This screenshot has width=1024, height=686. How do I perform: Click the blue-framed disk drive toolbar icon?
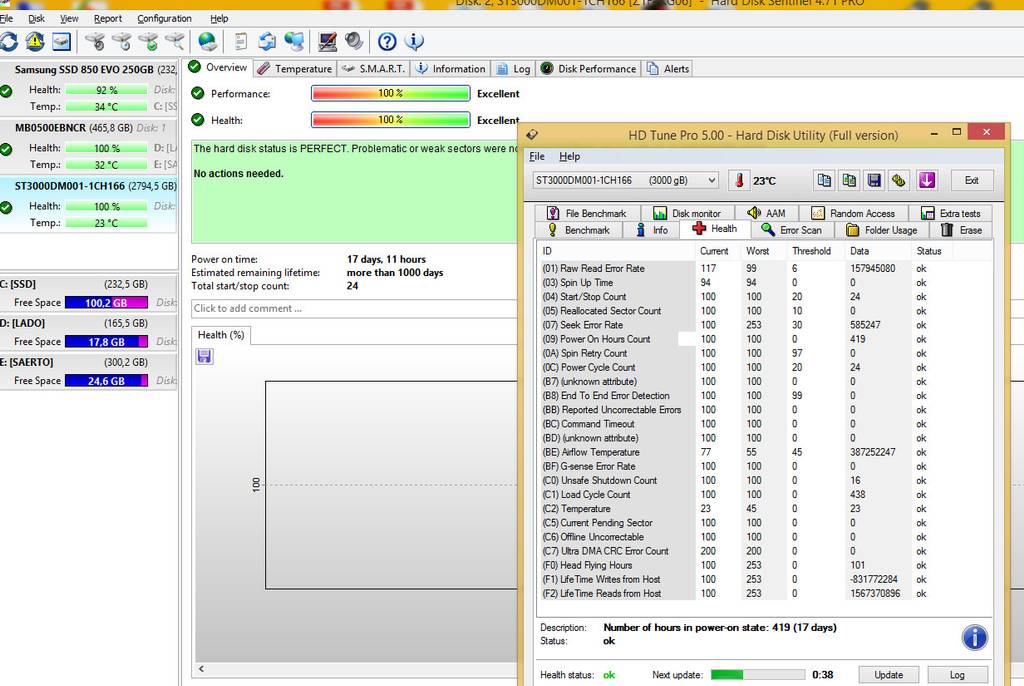tap(61, 42)
